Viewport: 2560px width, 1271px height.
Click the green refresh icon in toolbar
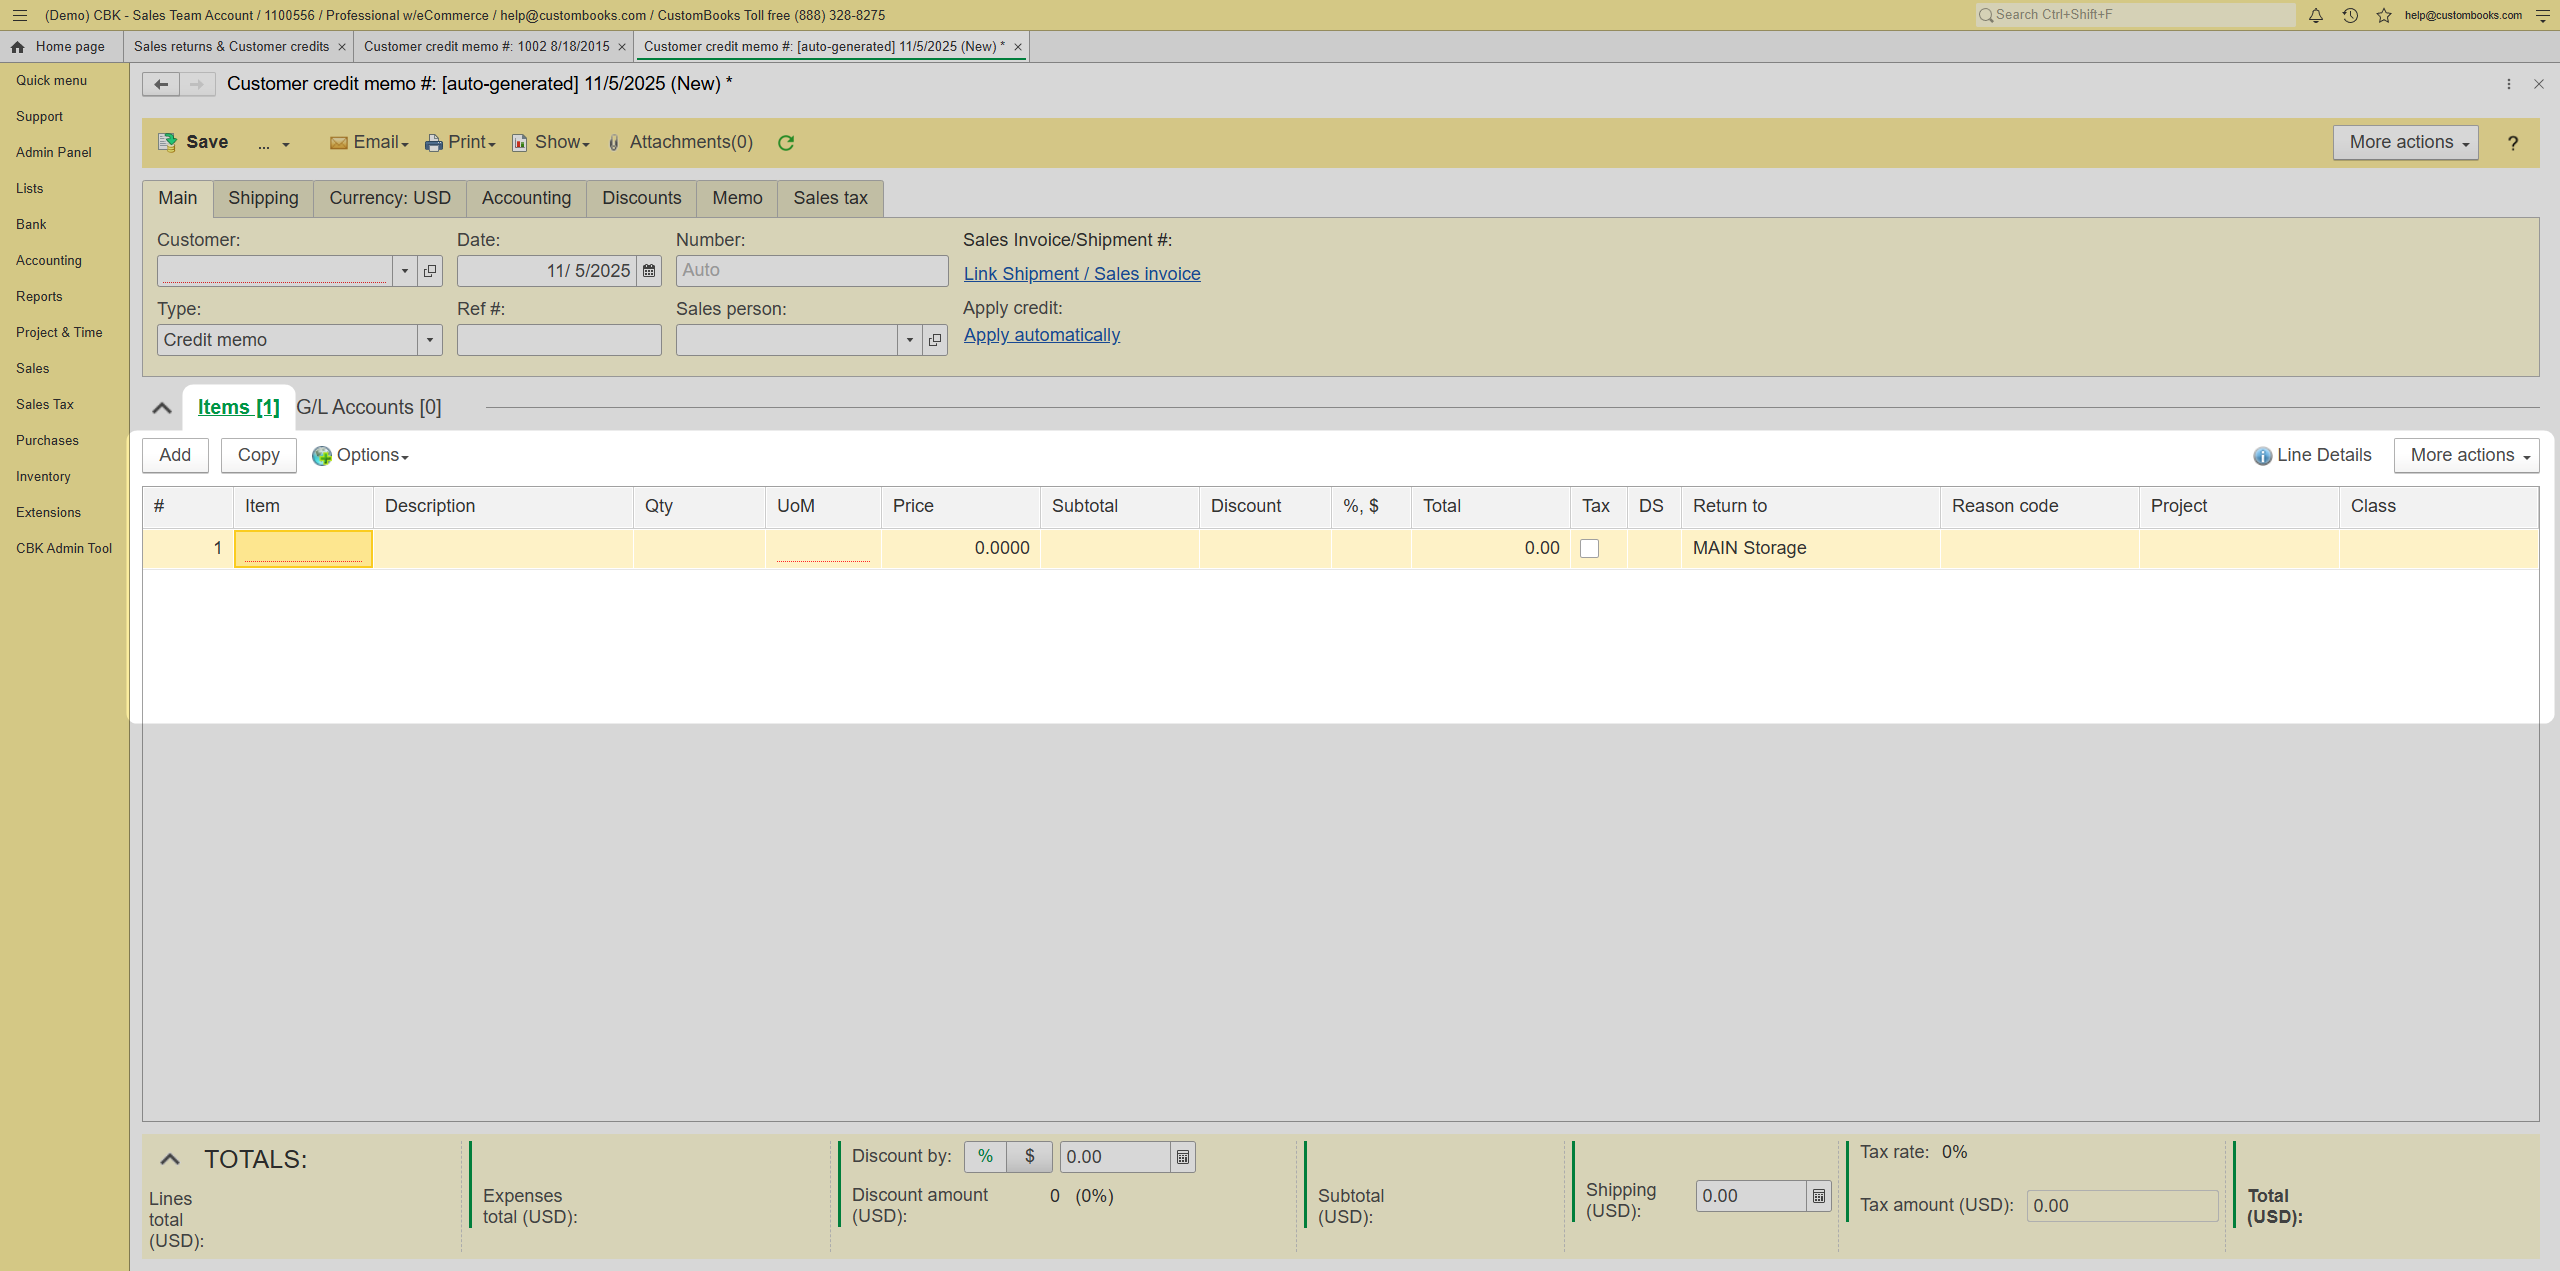[x=786, y=143]
